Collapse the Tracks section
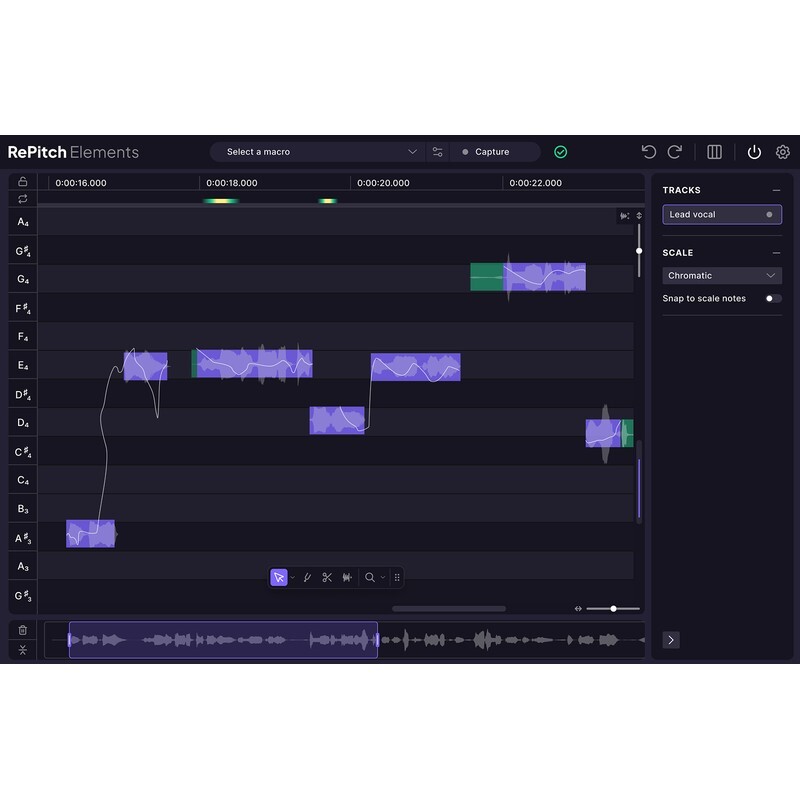The image size is (800, 800). 776,190
